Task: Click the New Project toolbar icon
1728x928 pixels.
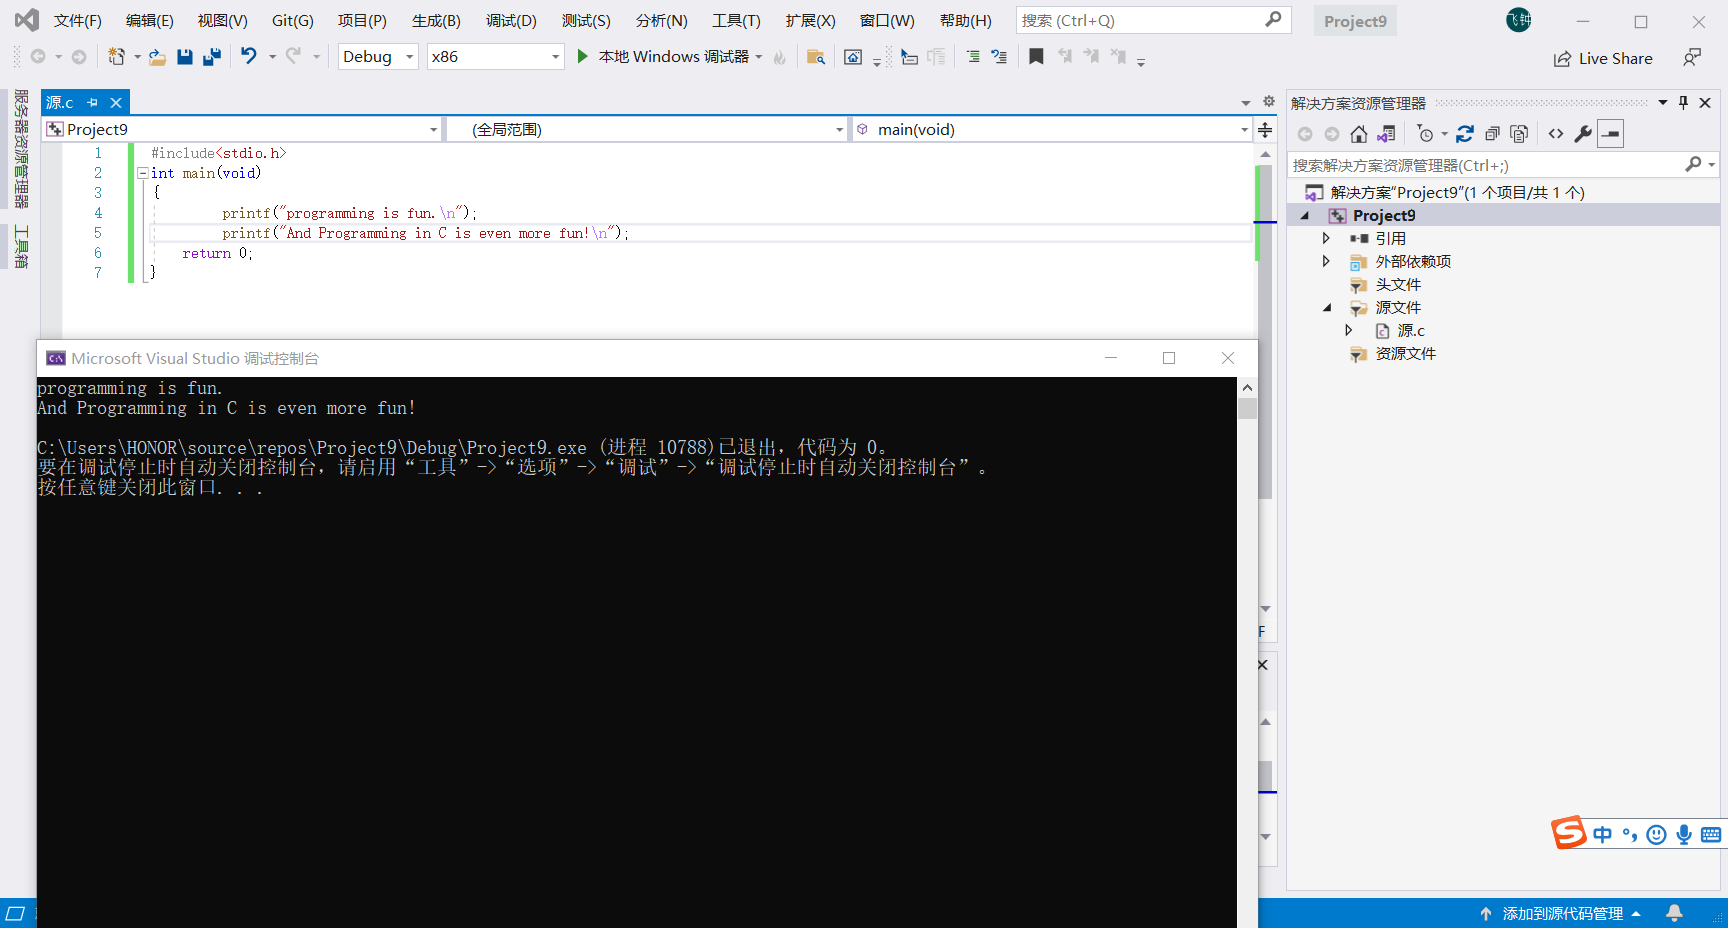Action: [116, 57]
